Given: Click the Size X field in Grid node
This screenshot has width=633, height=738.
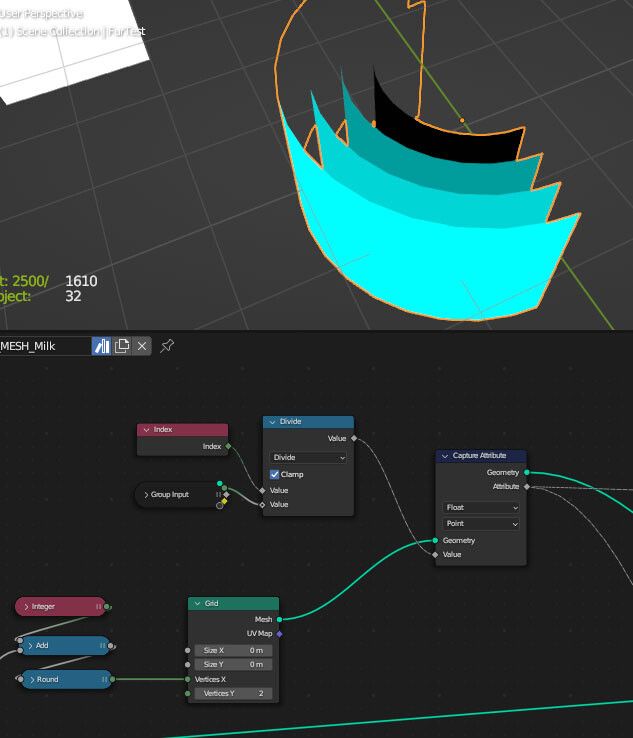Looking at the screenshot, I should 233,650.
